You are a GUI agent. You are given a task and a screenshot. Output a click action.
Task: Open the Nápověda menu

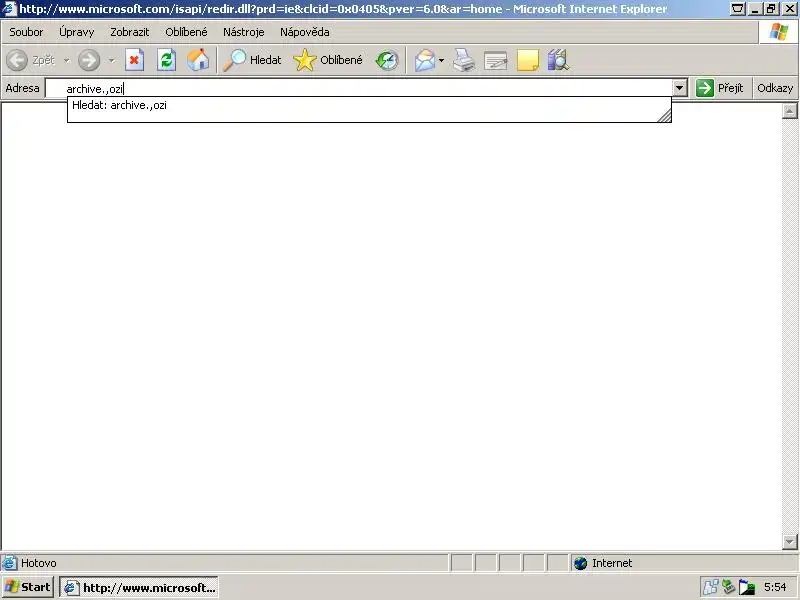click(305, 32)
